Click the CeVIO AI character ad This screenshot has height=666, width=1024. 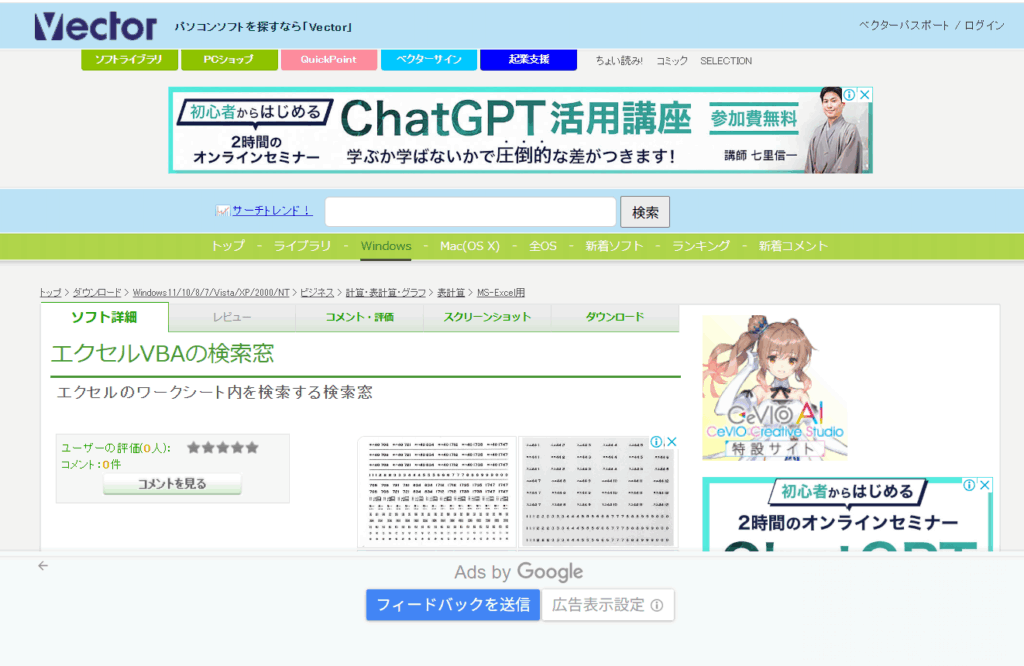tap(775, 388)
